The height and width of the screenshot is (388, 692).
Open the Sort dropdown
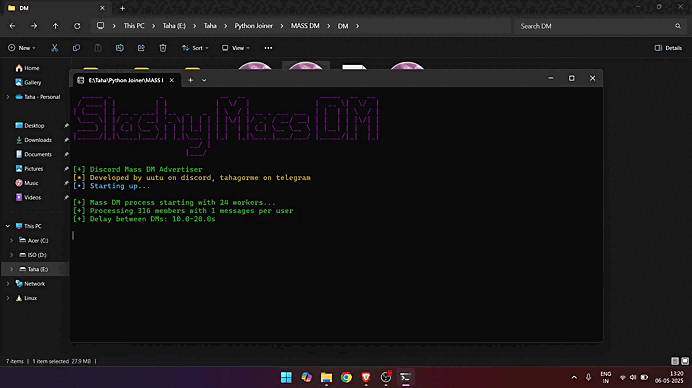tap(195, 48)
